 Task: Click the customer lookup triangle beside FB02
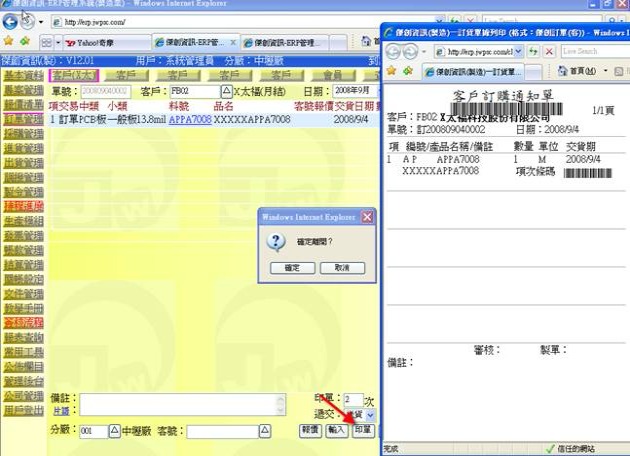[226, 91]
